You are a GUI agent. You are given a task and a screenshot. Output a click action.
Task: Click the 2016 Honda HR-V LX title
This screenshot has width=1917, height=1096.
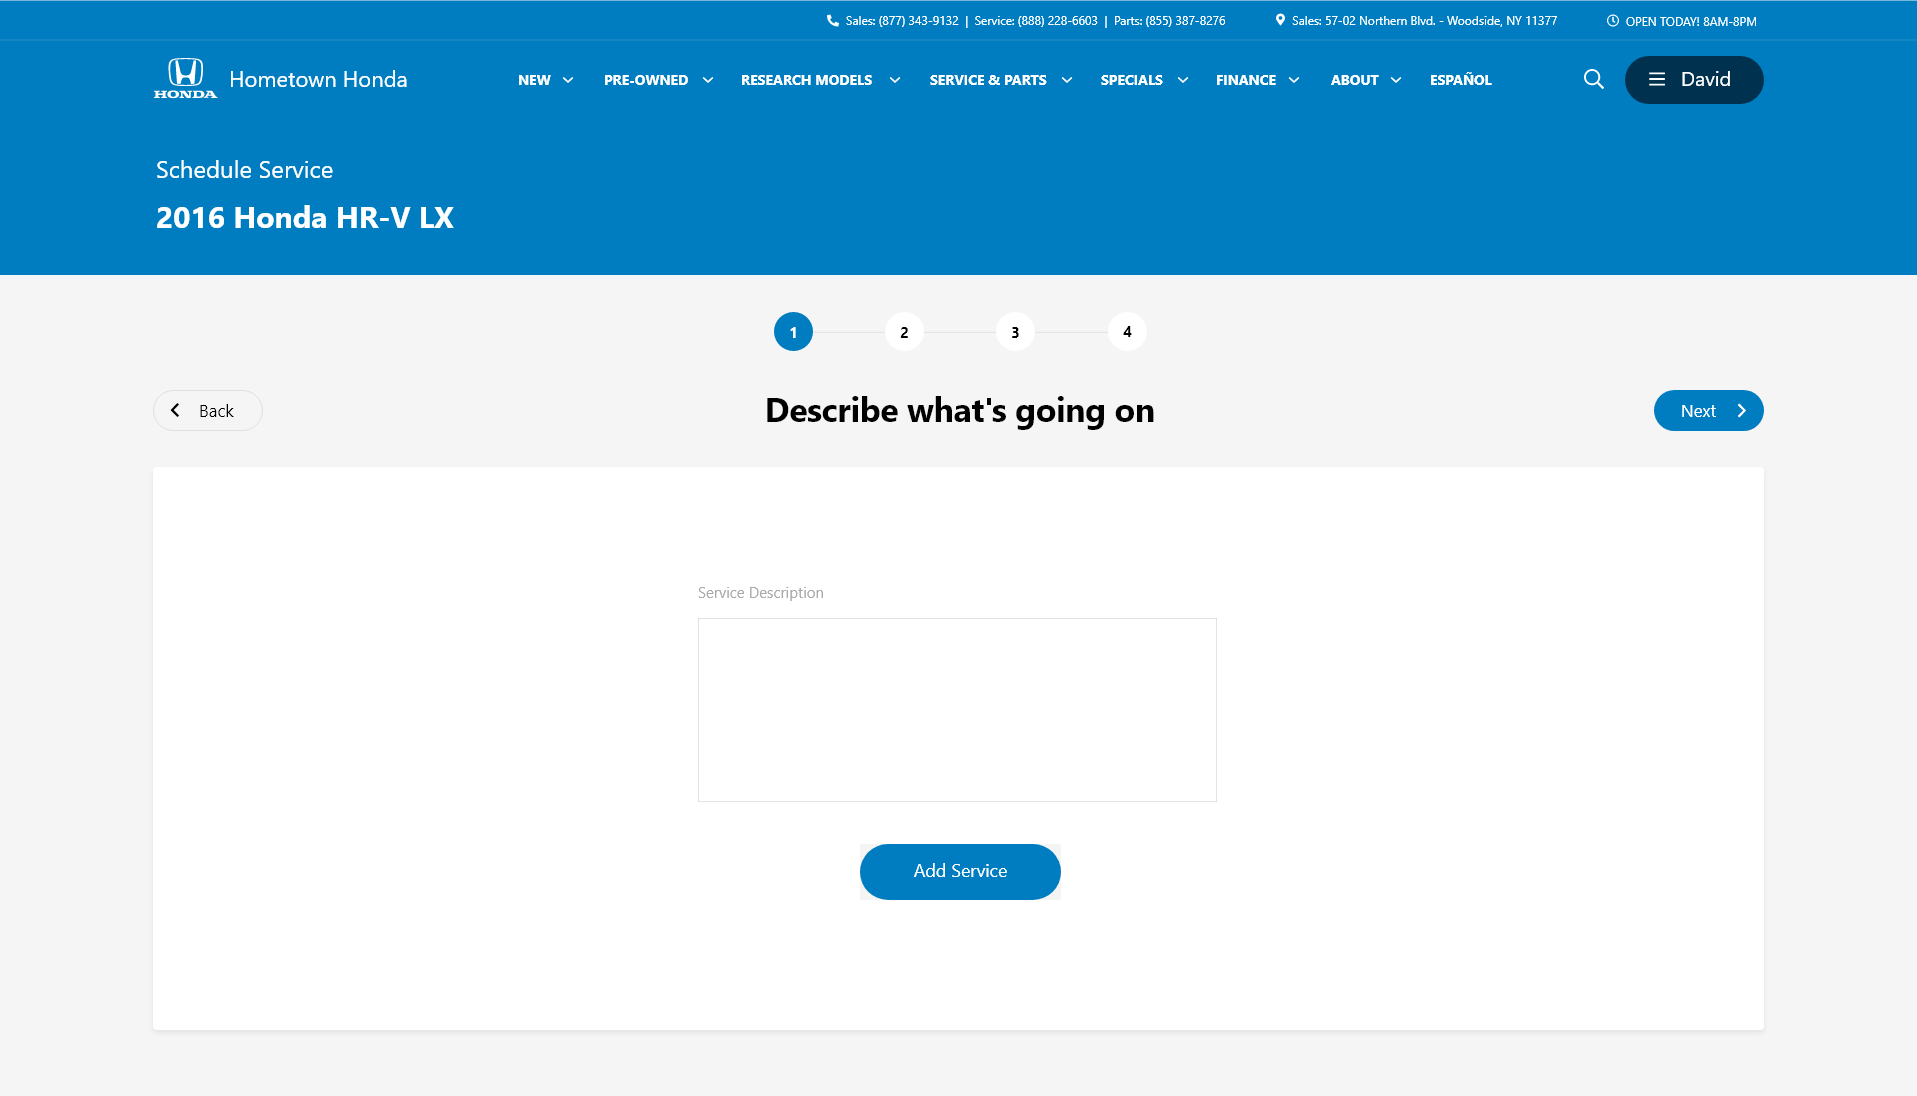(x=305, y=218)
